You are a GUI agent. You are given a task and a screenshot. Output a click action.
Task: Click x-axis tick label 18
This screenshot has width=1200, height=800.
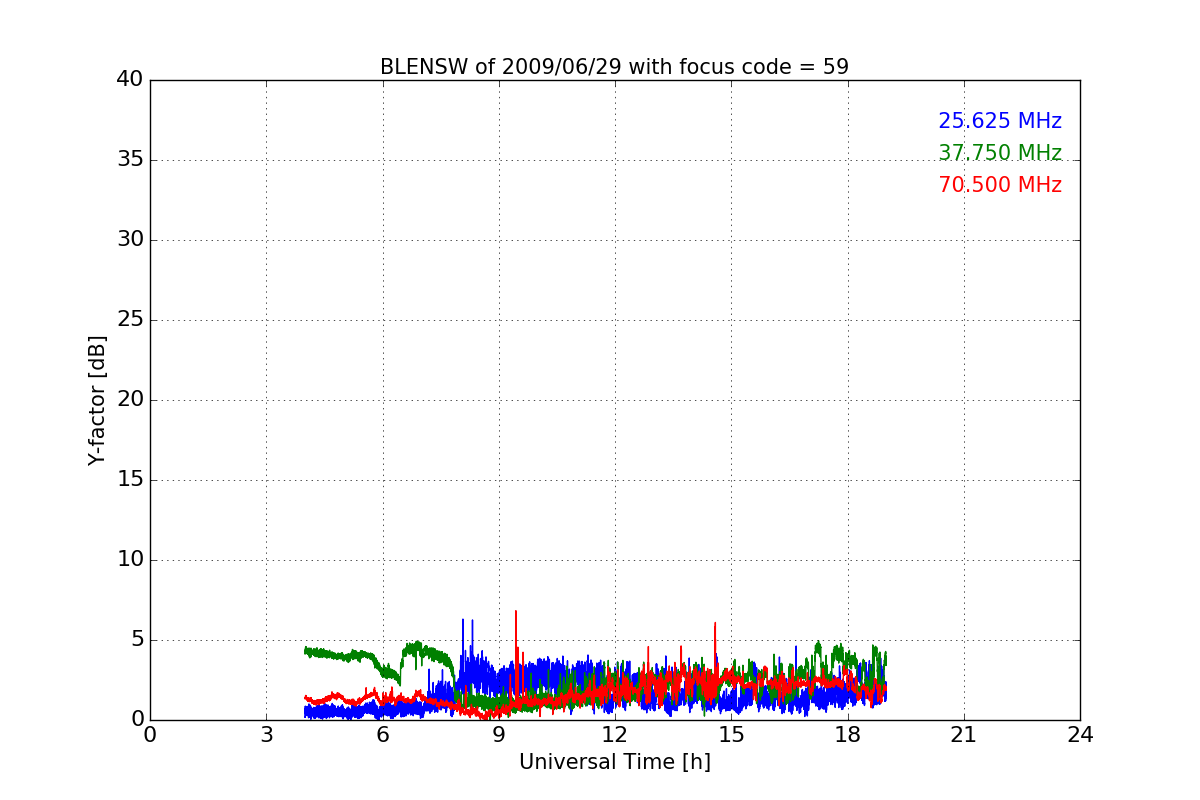848,735
